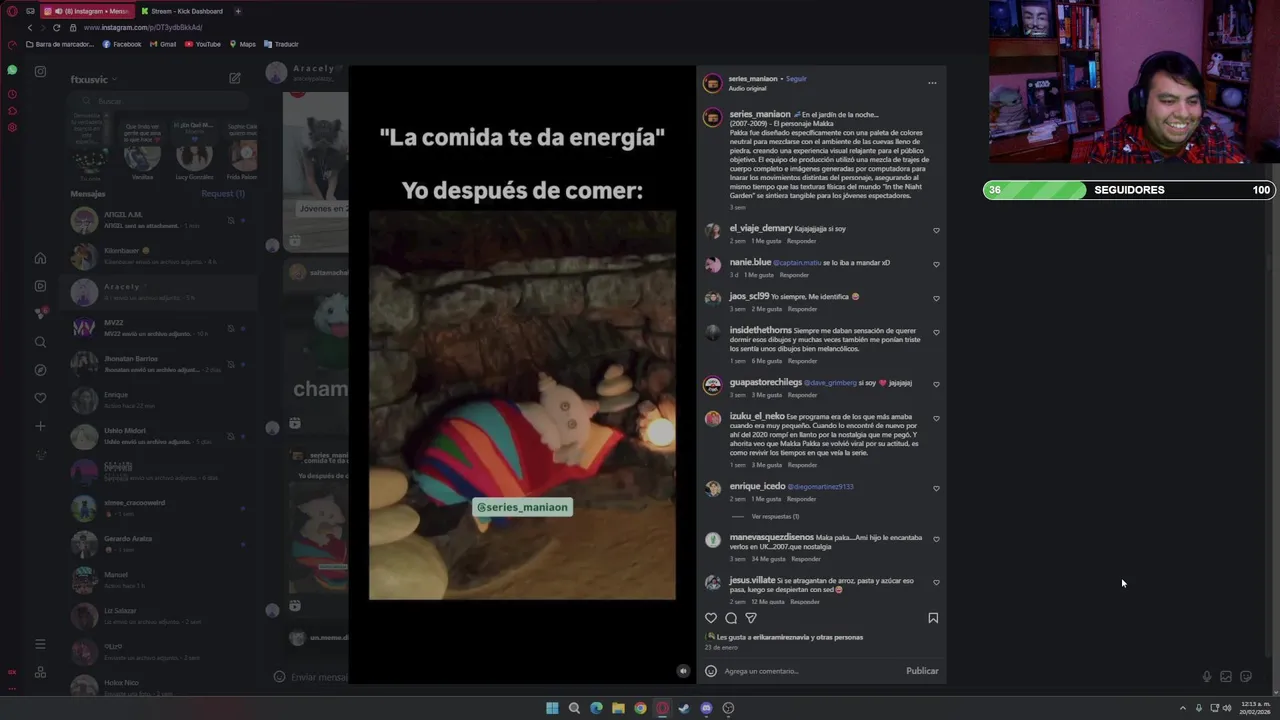Click the Publicar comment button
This screenshot has height=720, width=1280.
click(922, 671)
